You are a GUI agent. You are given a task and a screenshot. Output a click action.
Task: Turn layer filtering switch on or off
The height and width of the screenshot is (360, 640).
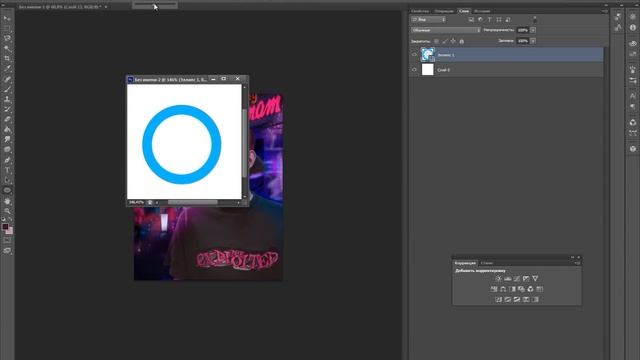click(x=535, y=19)
